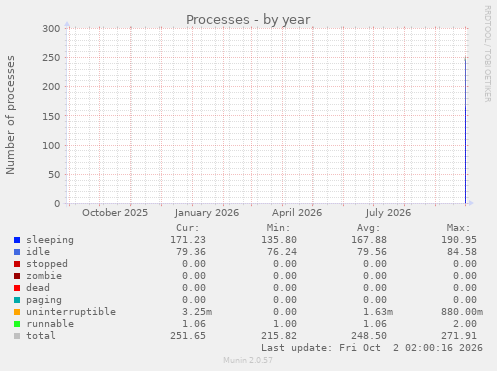Click uninterruptible average value 1.63m
Viewport: 497px width, 371px height.
click(x=378, y=312)
